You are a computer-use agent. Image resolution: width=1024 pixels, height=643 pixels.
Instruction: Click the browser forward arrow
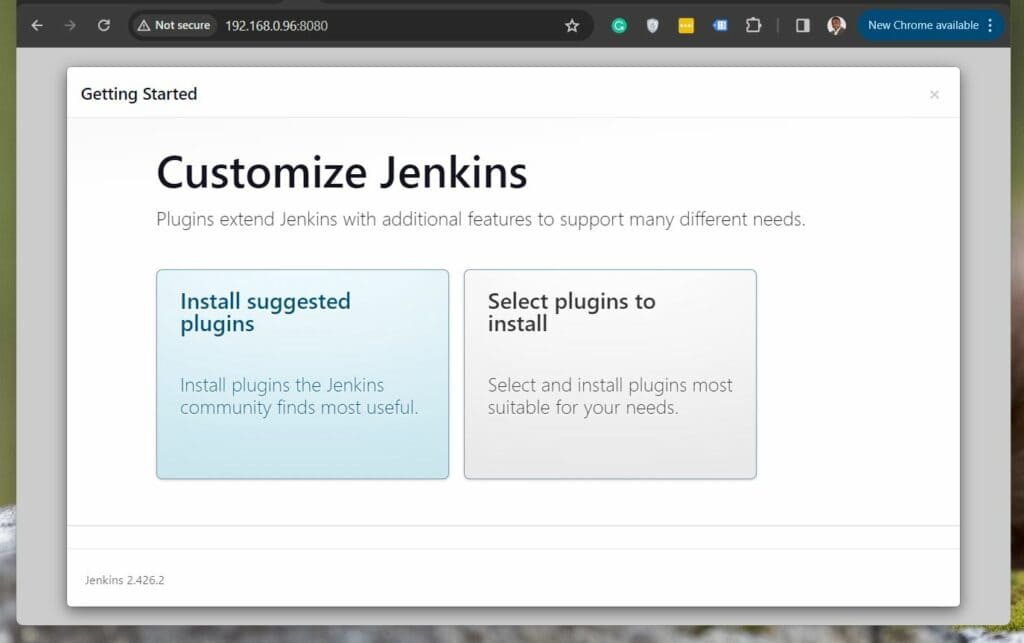point(70,25)
